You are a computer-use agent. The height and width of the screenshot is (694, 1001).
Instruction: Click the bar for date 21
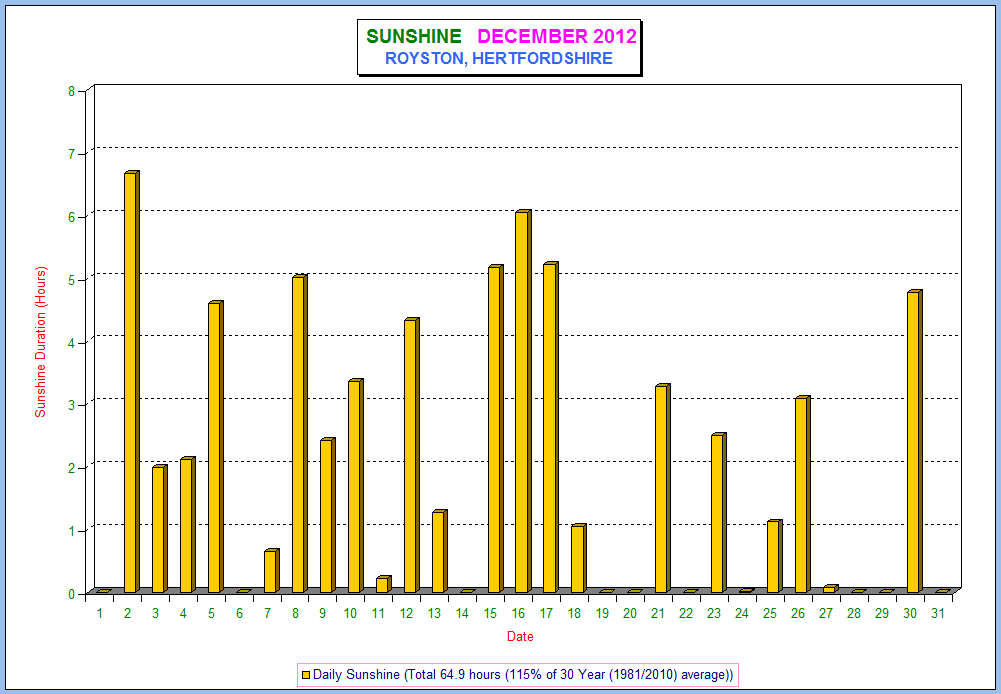click(x=663, y=488)
